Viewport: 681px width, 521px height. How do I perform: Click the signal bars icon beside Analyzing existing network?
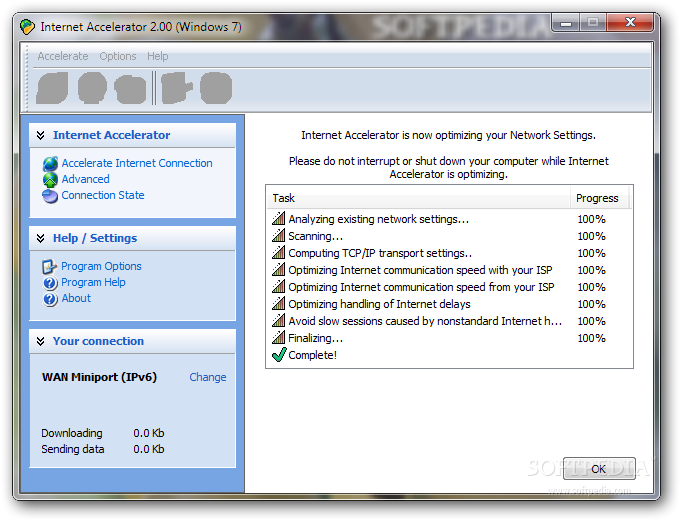278,218
